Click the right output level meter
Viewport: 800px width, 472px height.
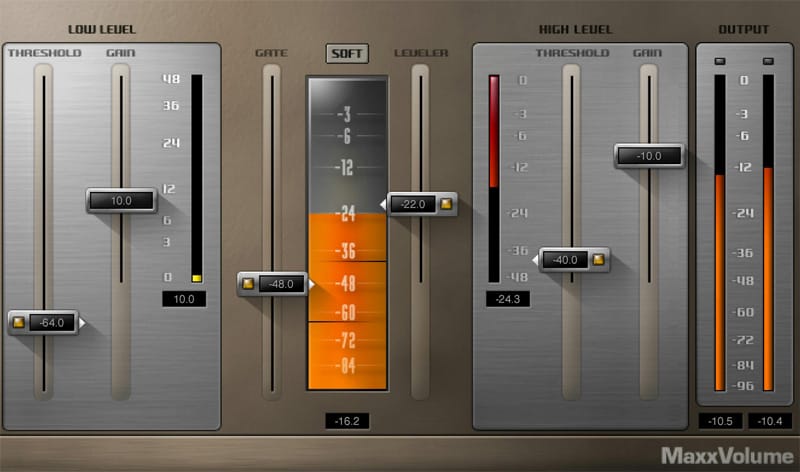(x=768, y=233)
